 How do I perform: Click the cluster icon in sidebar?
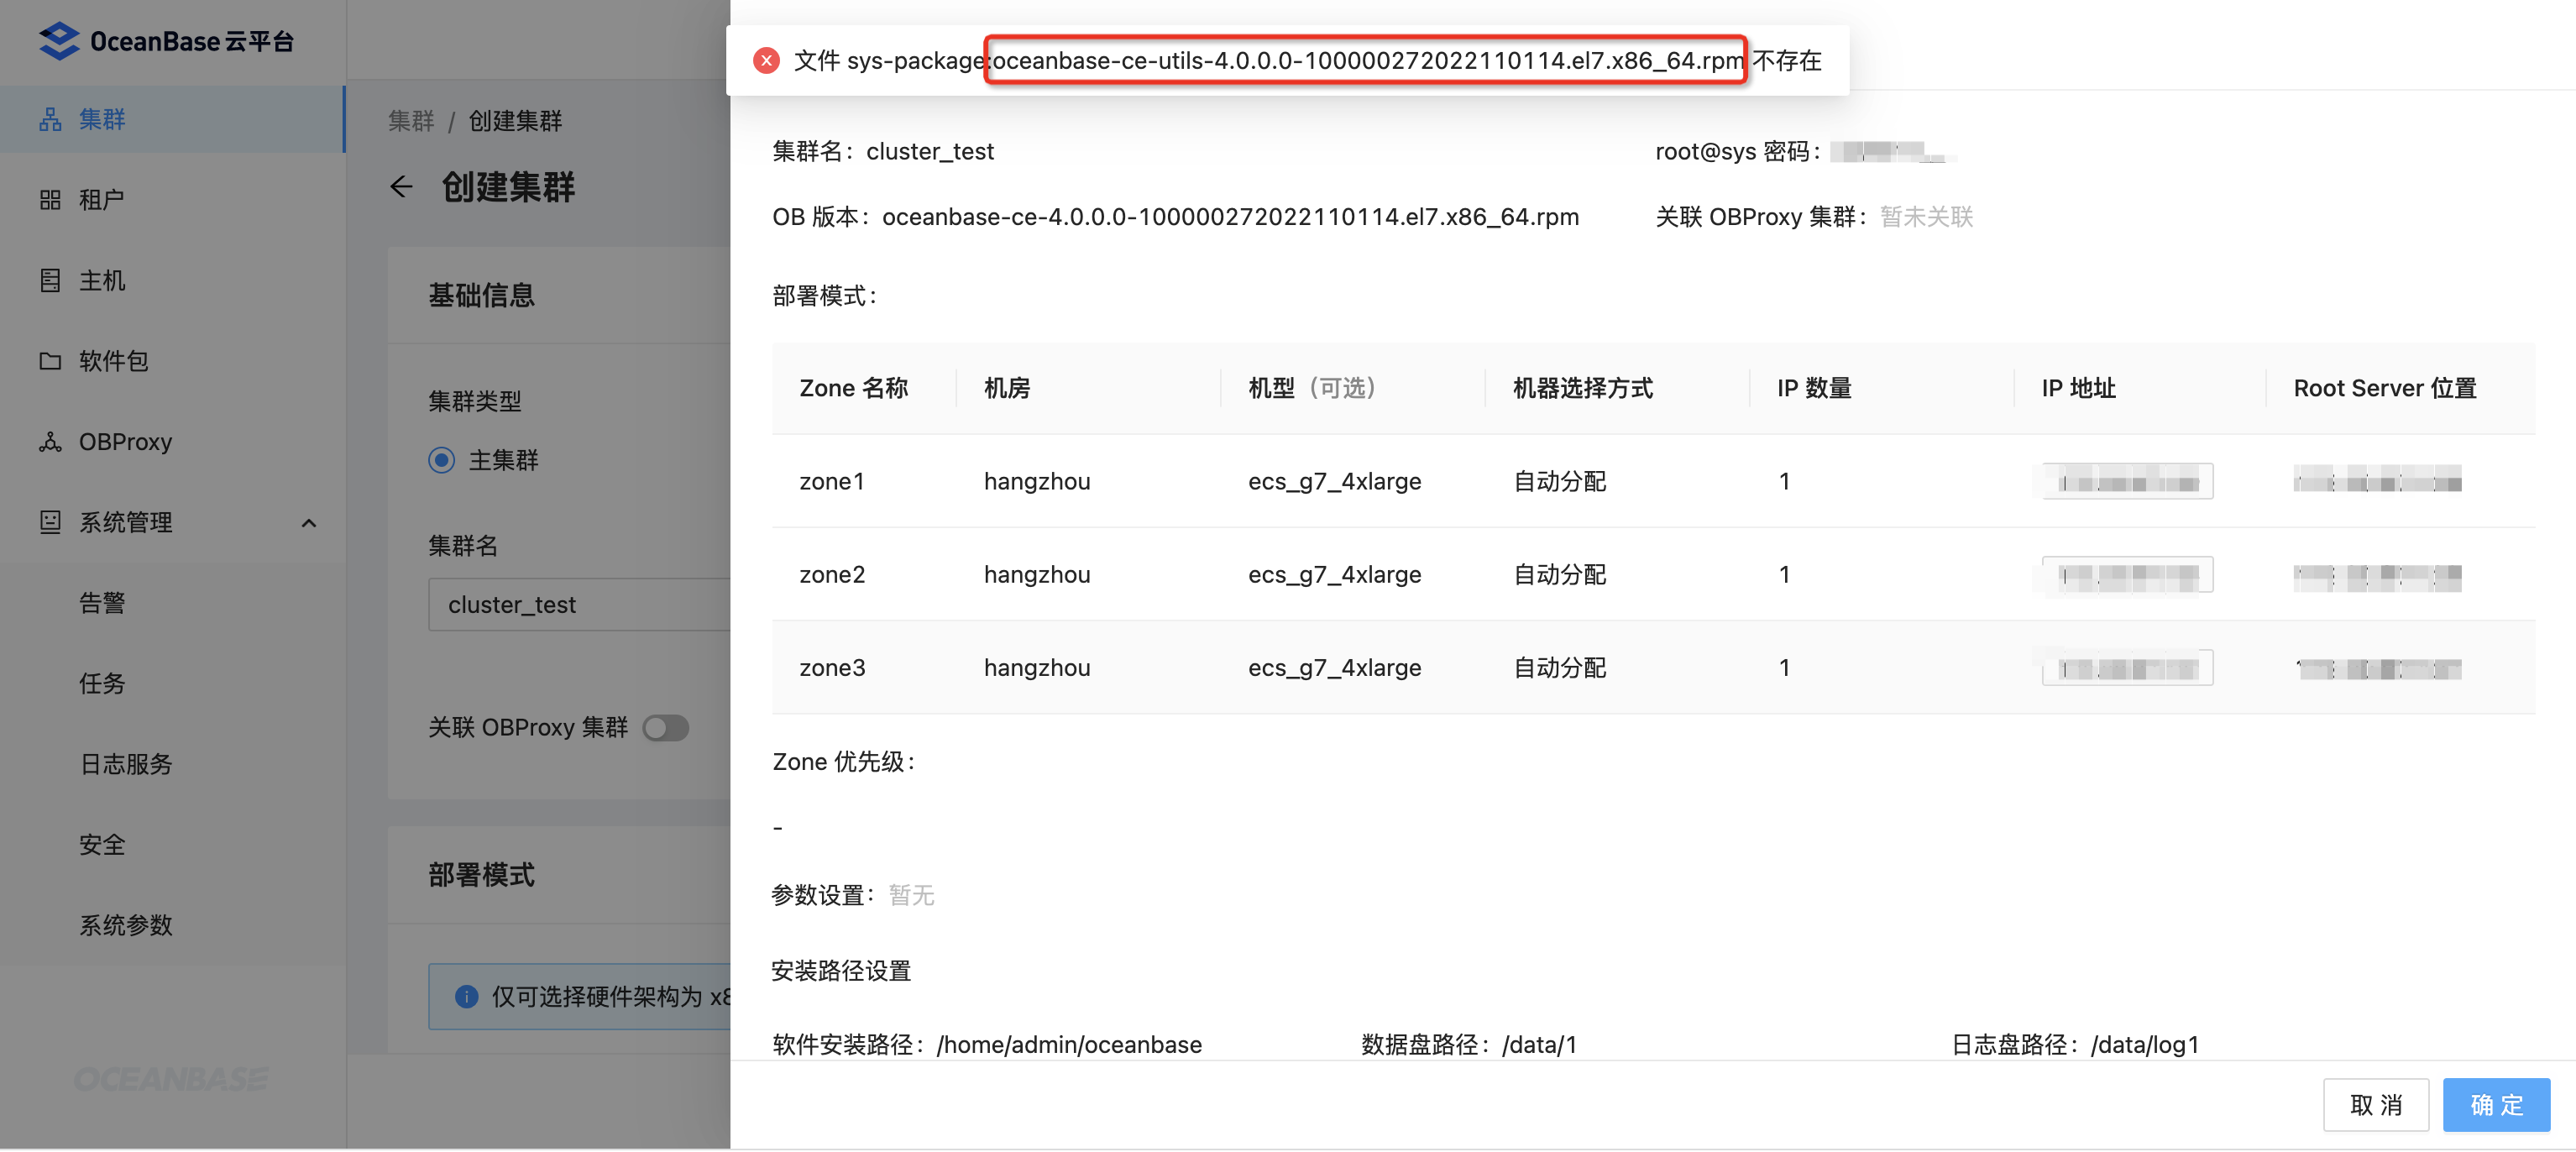50,119
